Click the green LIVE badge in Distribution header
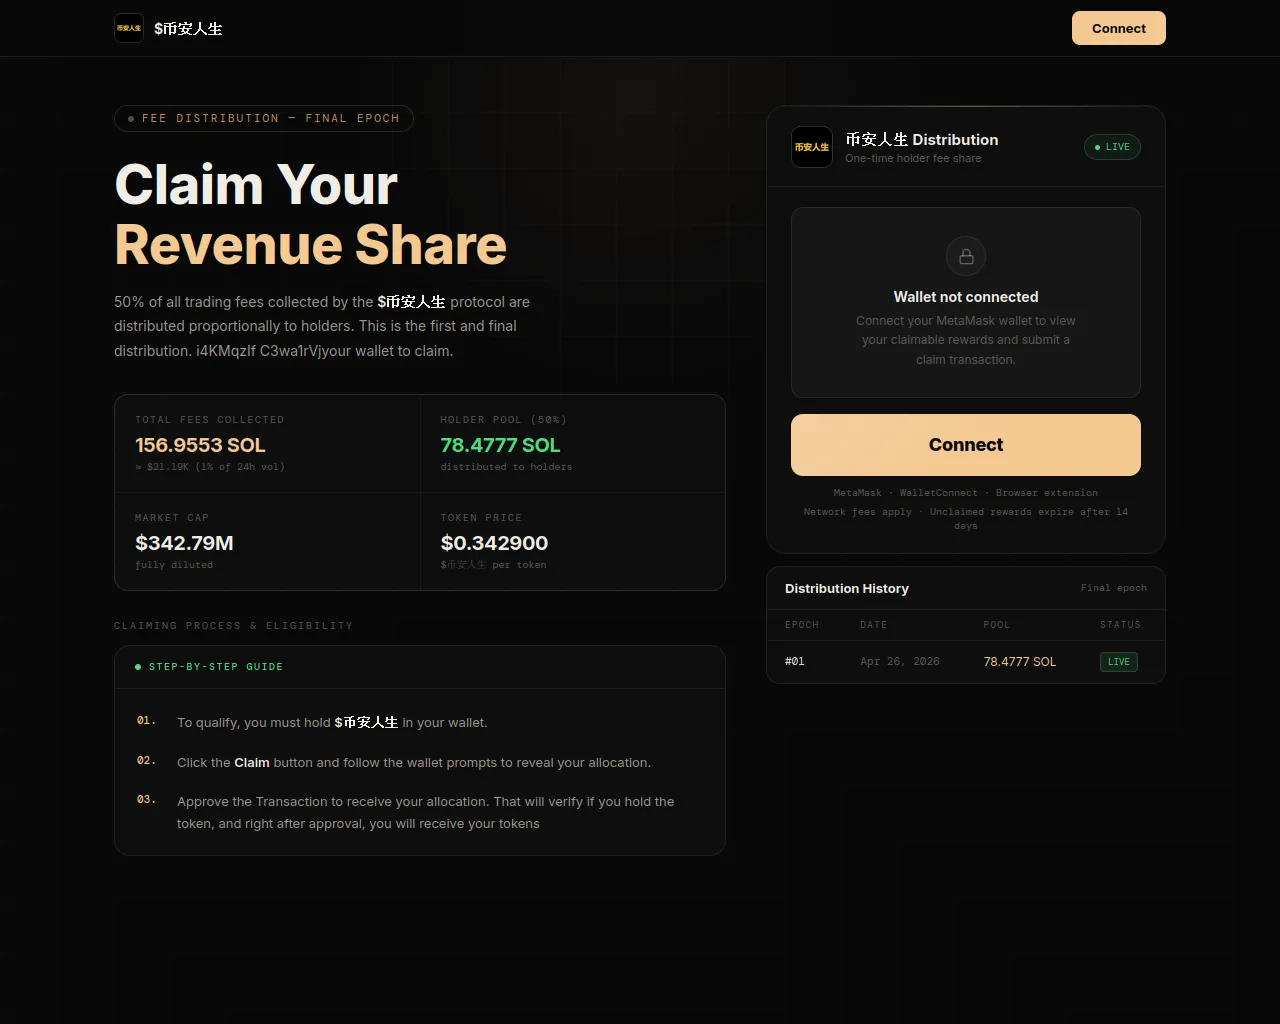 point(1112,147)
